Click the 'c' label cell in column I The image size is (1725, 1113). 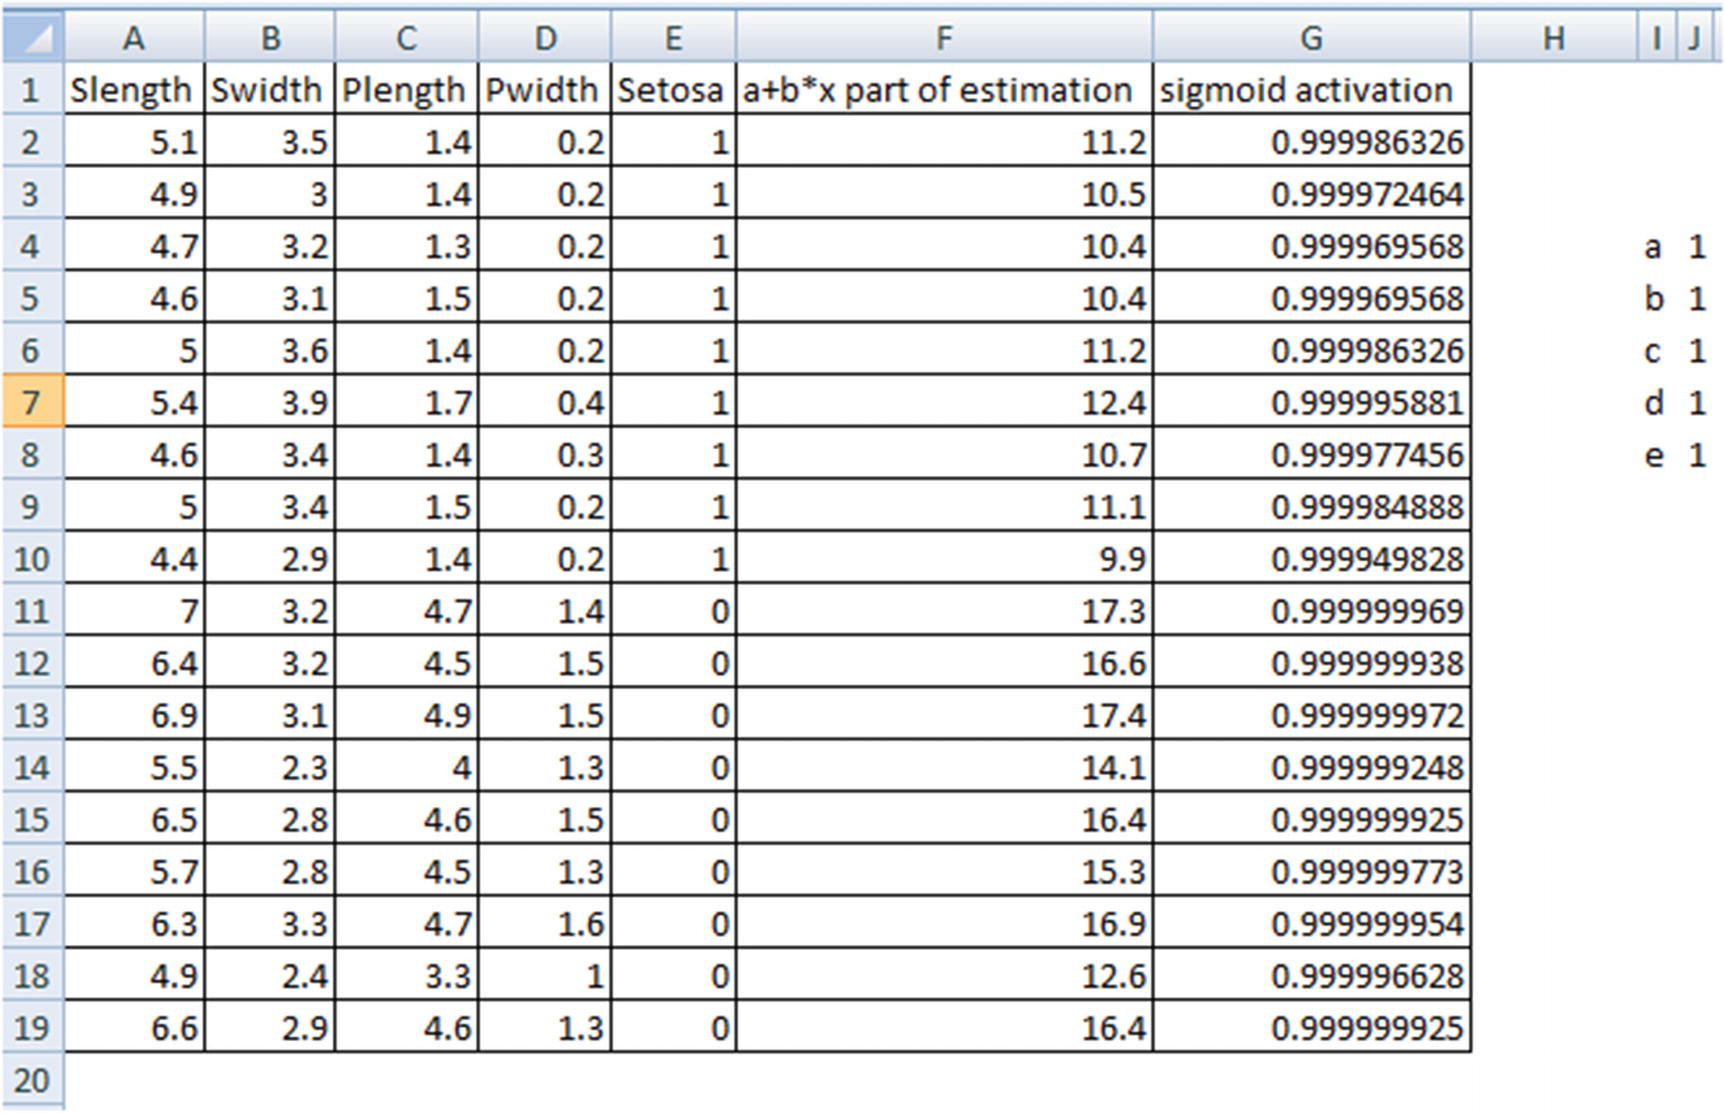(1654, 351)
